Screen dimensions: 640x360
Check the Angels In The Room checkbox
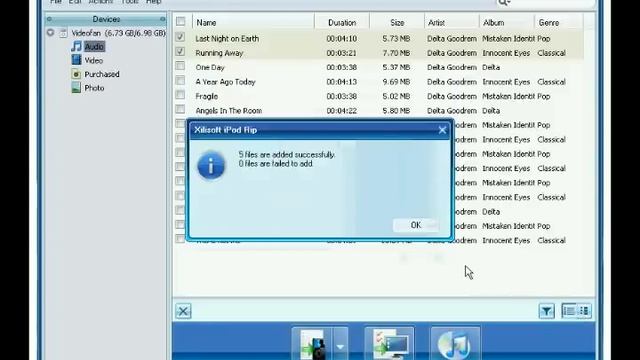pos(180,109)
